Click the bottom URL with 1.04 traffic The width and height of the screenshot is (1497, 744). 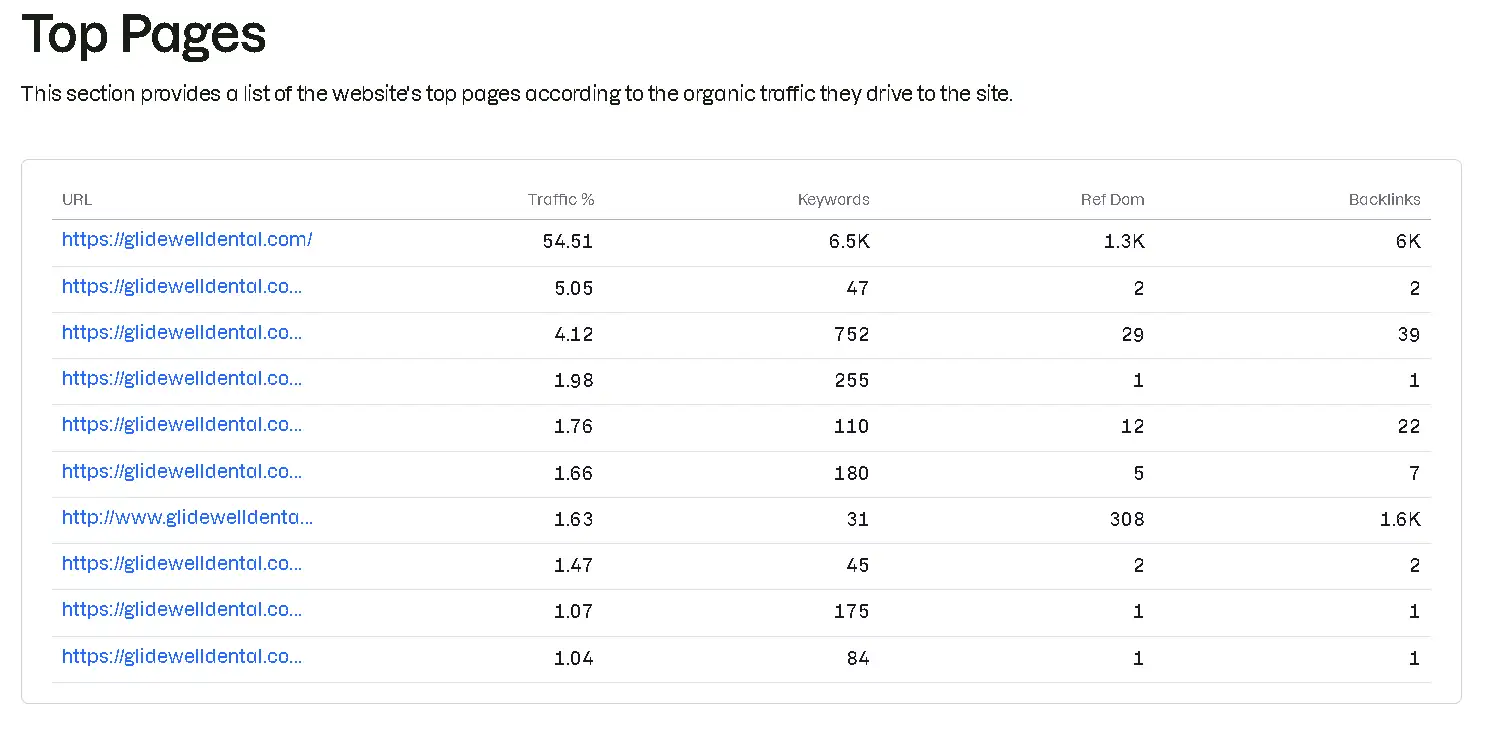pos(181,656)
